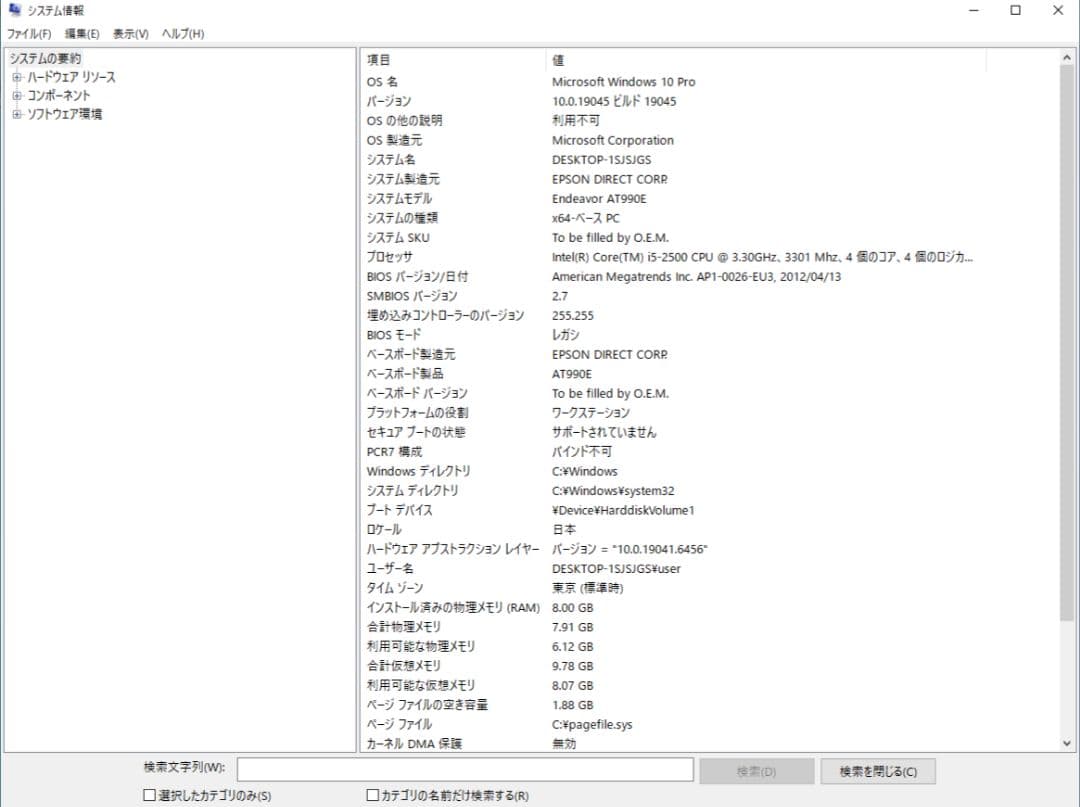1080x807 pixels.
Task: Click the System Information app icon in title bar
Action: 15,10
